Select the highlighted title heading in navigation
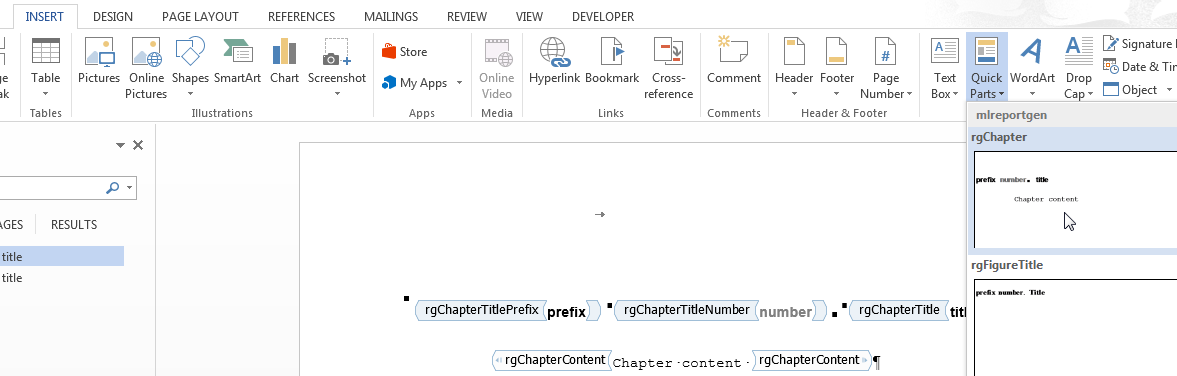This screenshot has width=1177, height=376. tap(62, 257)
